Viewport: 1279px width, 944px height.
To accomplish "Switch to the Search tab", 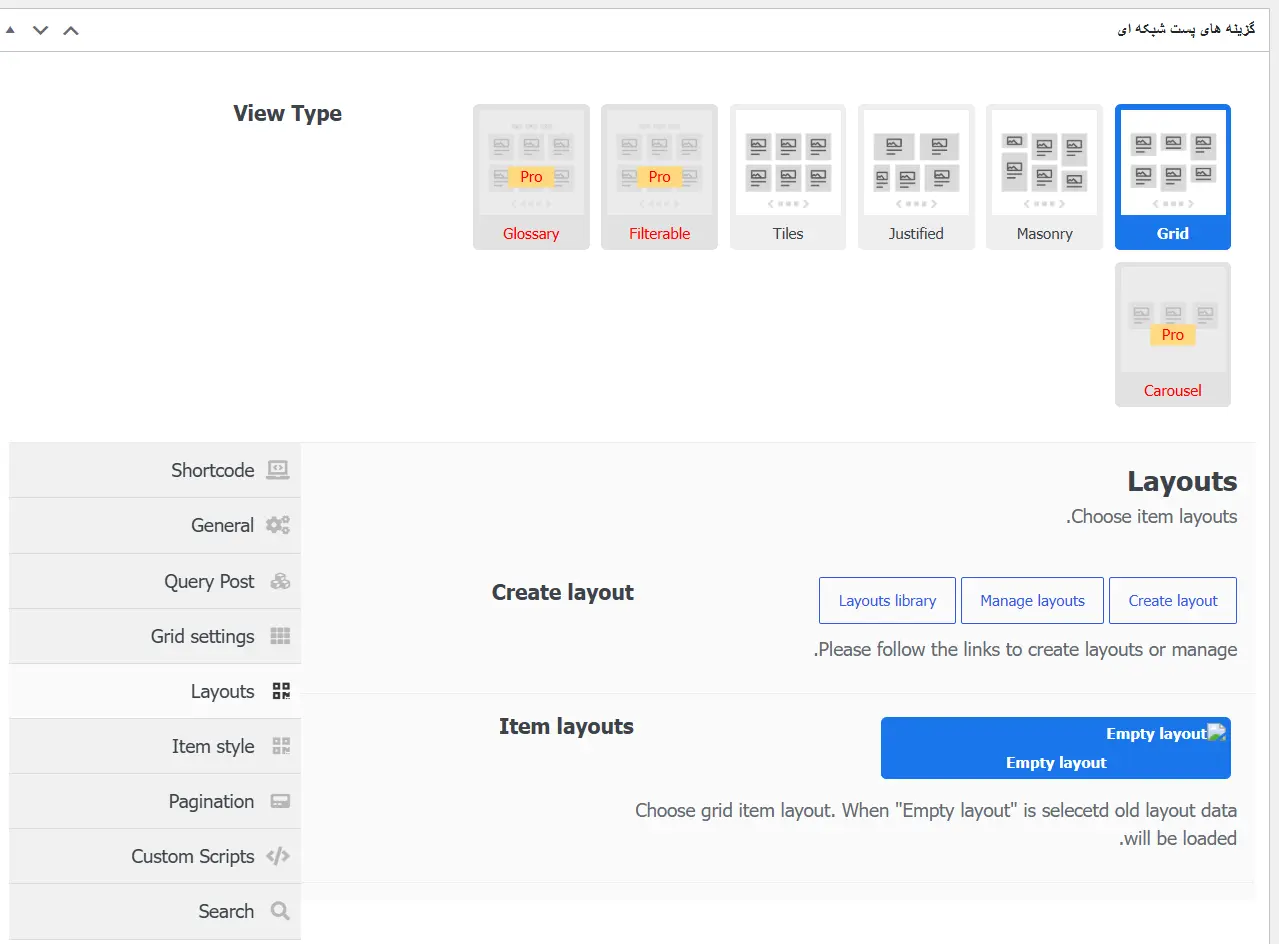I will point(155,911).
